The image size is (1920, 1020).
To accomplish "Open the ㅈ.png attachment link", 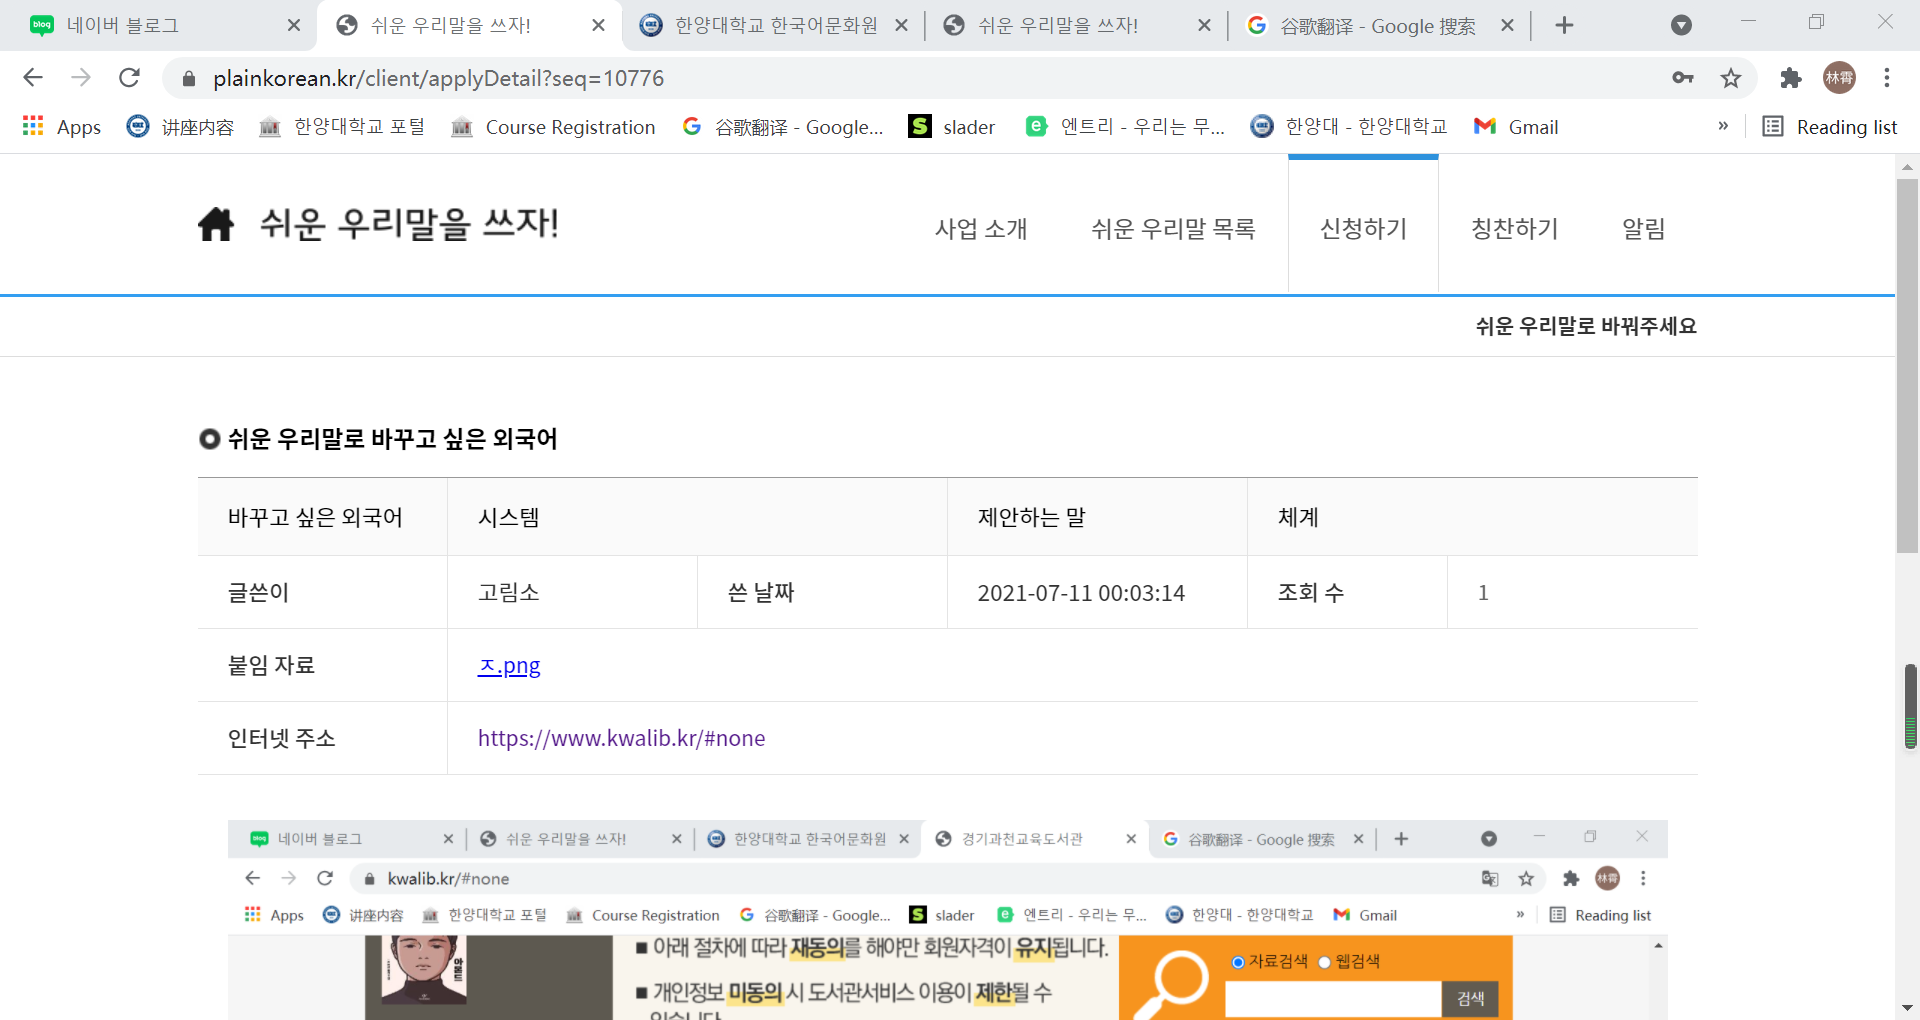I will pos(509,666).
